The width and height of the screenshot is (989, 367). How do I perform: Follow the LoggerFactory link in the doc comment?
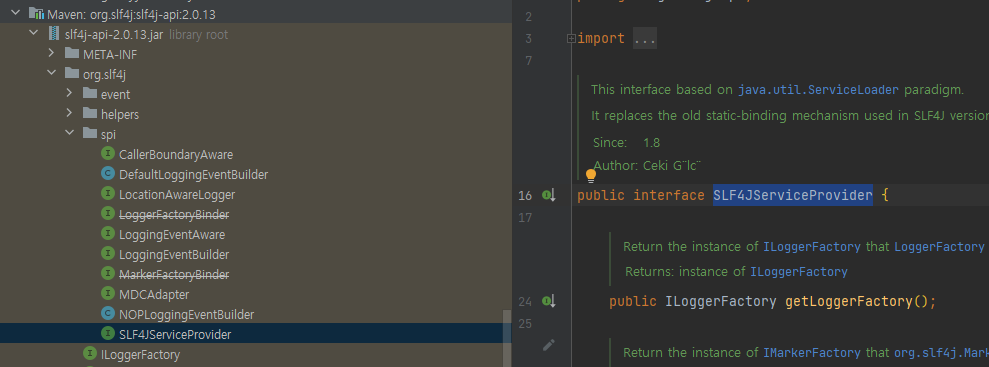point(939,247)
